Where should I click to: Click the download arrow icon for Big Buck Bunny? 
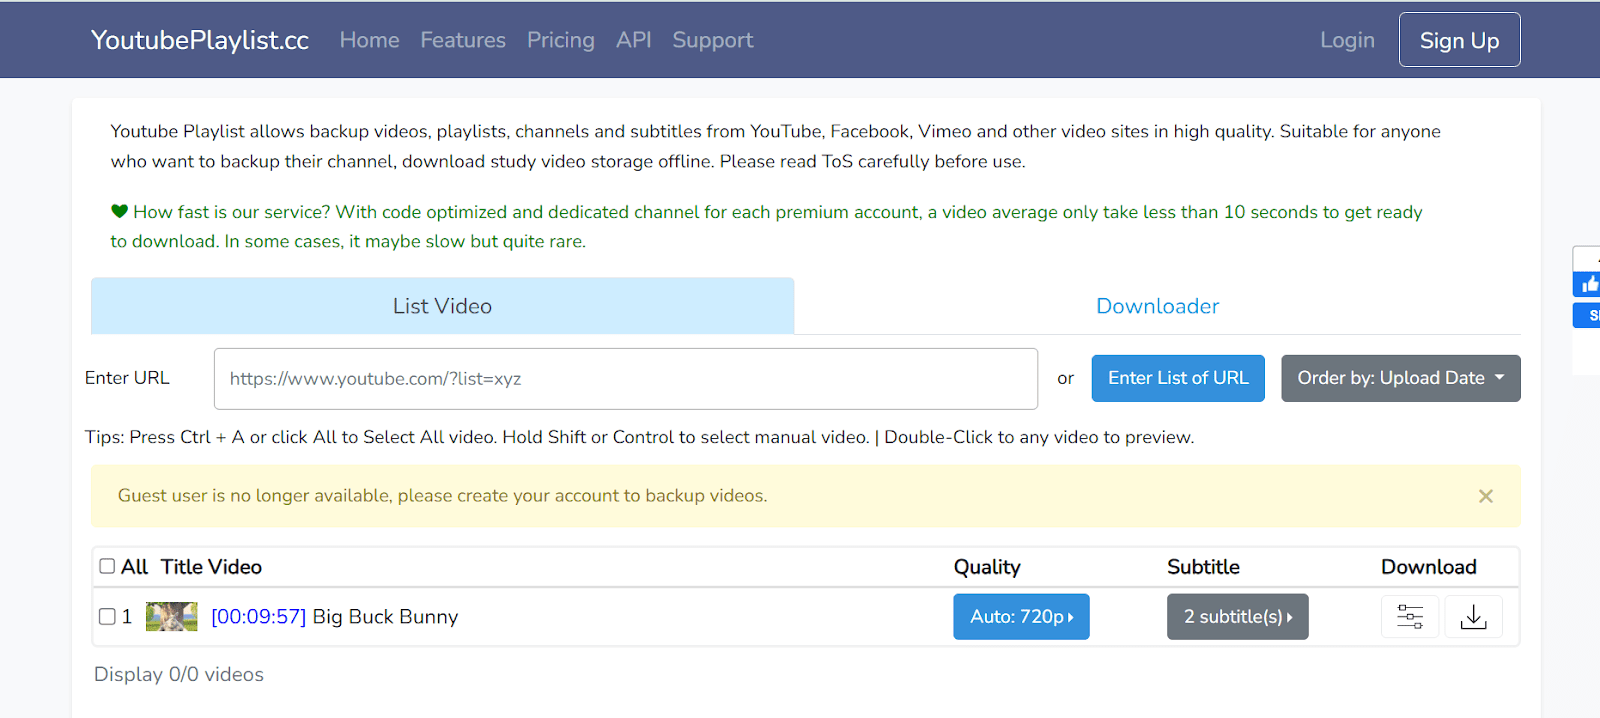[x=1473, y=617]
